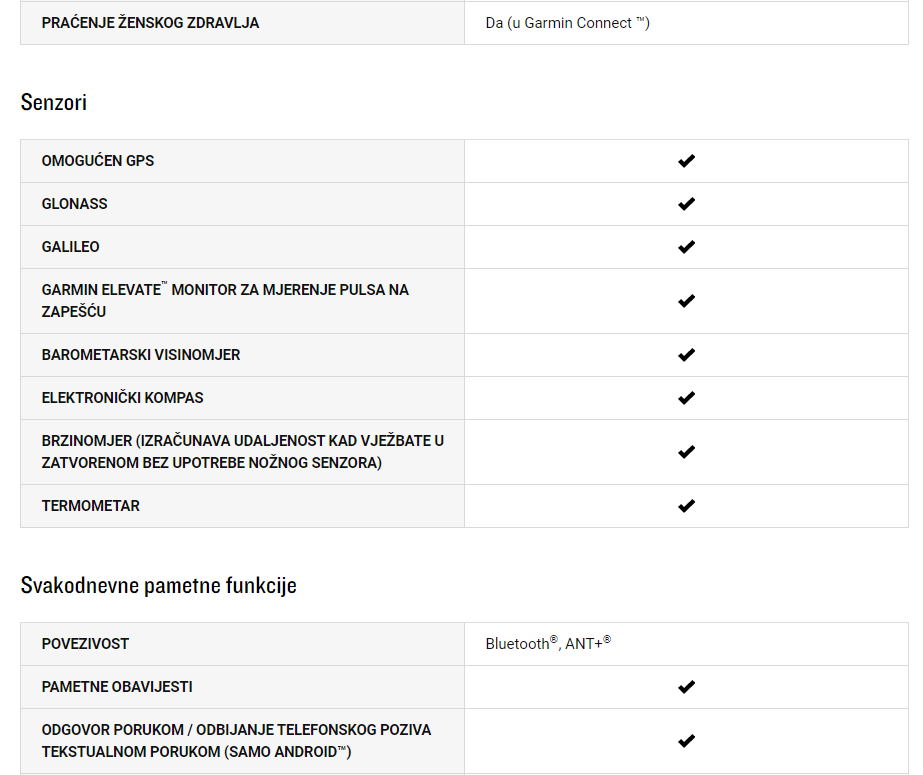Image resolution: width=923 pixels, height=775 pixels.
Task: Click the Barometarski visinomjer checkmark
Action: pyautogui.click(x=686, y=355)
